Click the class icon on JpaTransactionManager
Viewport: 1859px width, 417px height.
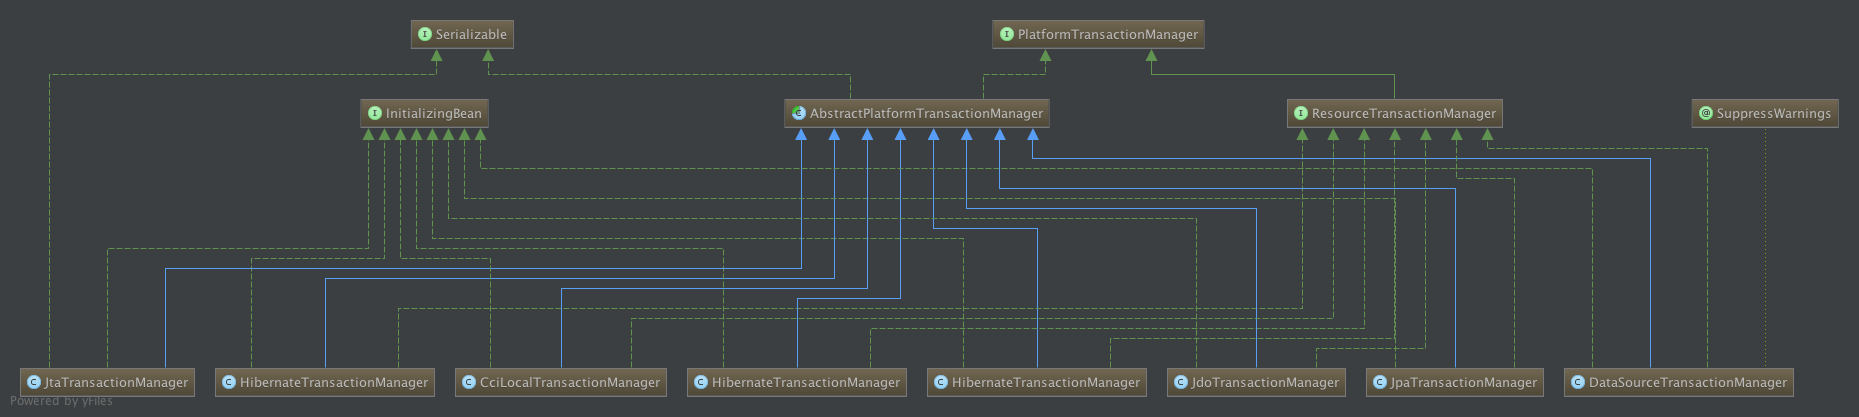click(x=1379, y=382)
